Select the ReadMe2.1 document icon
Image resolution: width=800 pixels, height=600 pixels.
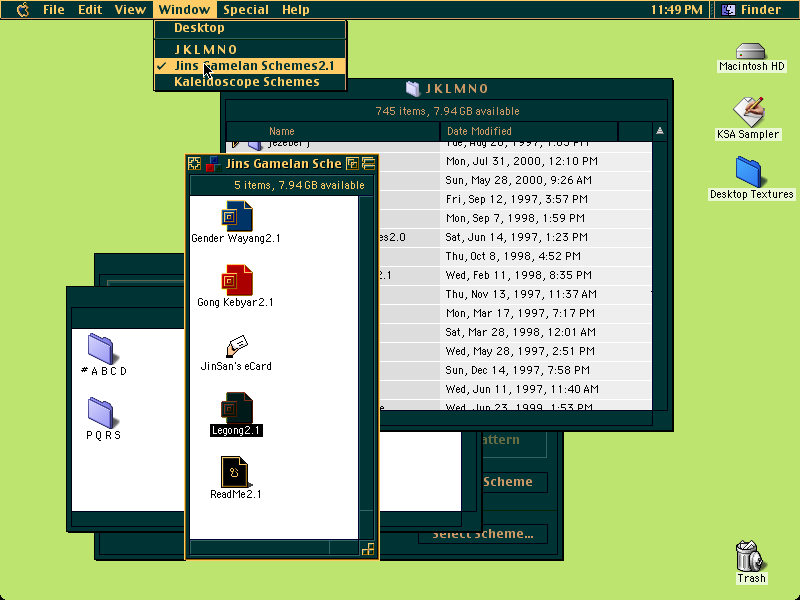tap(235, 478)
